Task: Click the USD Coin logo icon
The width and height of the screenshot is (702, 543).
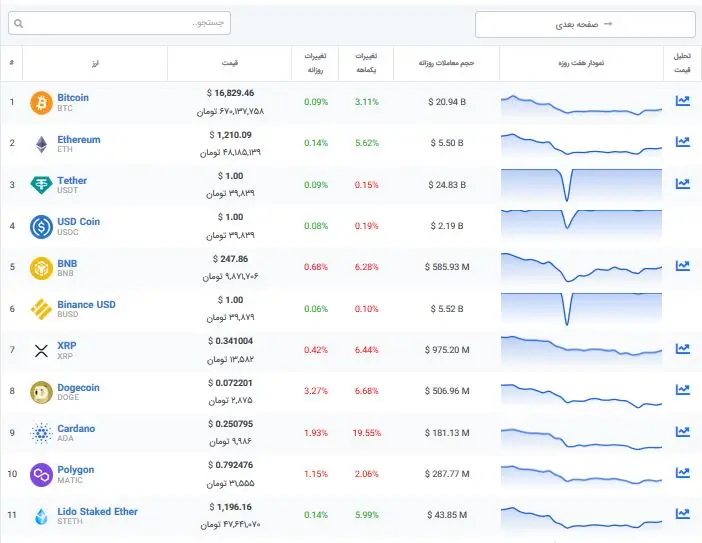Action: coord(41,226)
